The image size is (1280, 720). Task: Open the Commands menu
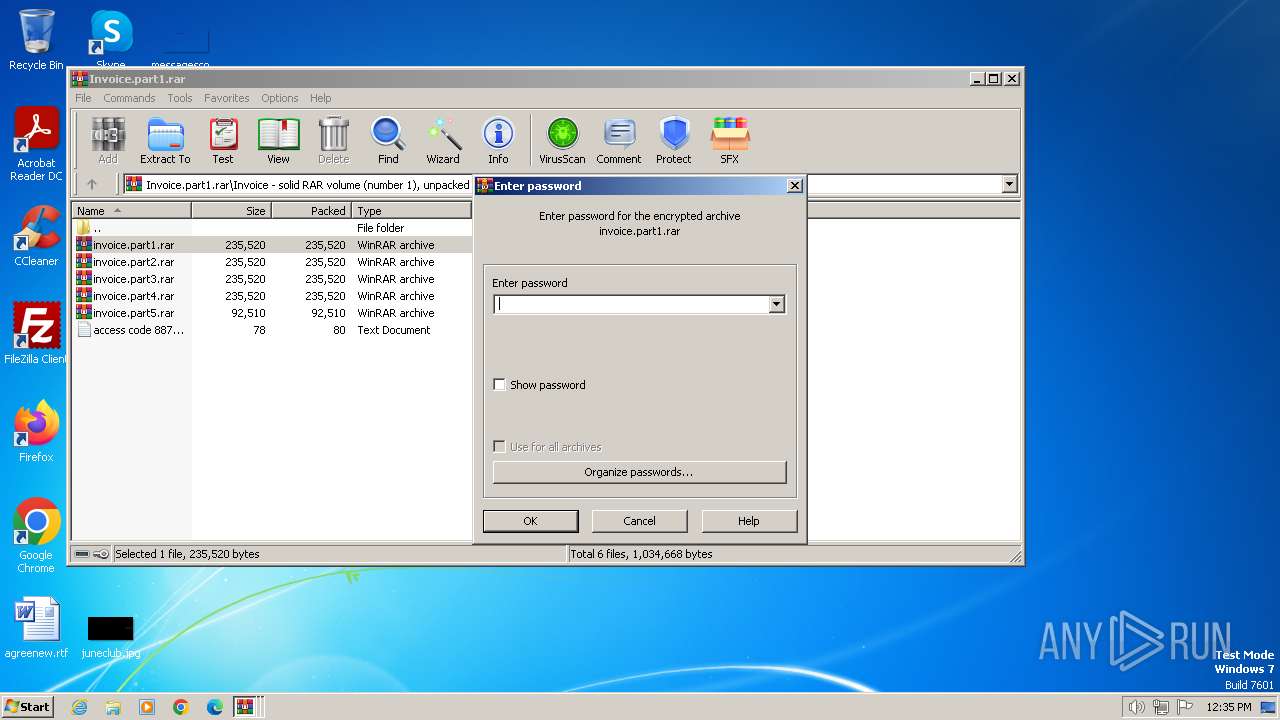click(129, 98)
